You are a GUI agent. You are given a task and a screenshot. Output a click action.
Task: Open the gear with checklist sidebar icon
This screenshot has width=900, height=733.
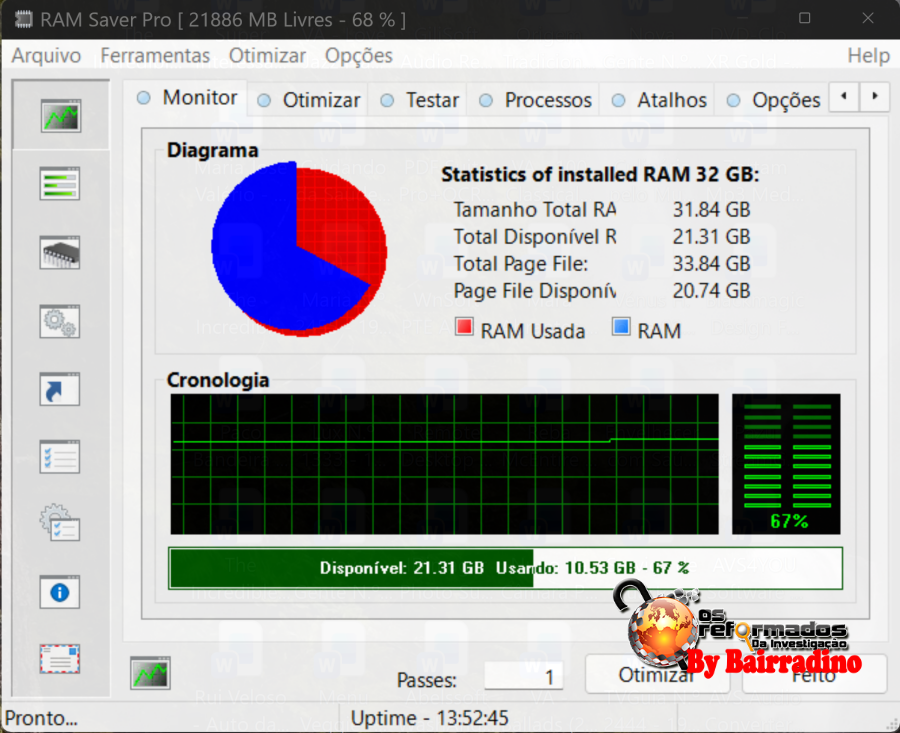[x=60, y=523]
